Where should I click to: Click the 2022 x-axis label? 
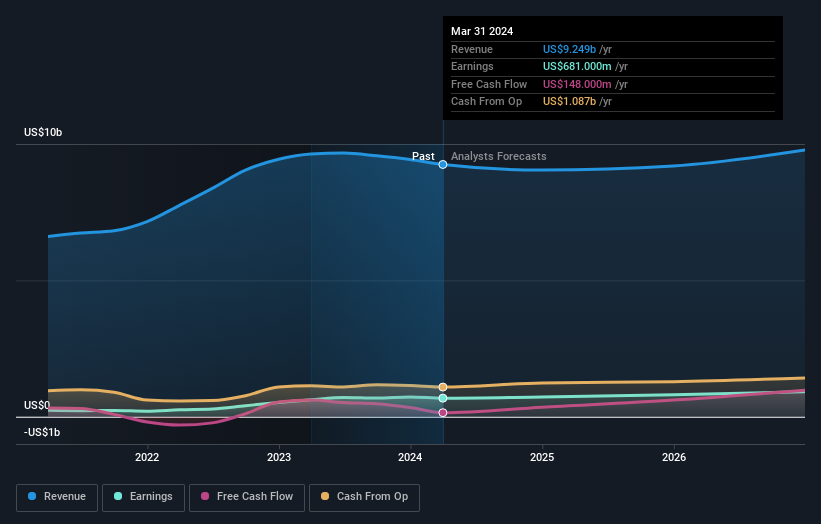point(147,457)
